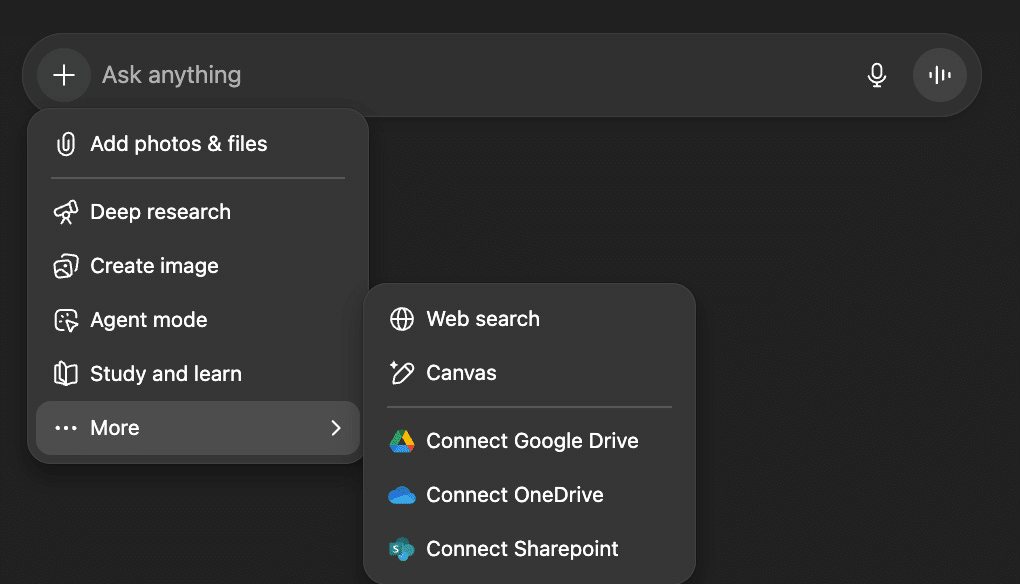Click the Canvas pencil icon
Screen dimensions: 1020x584
[x=402, y=373]
